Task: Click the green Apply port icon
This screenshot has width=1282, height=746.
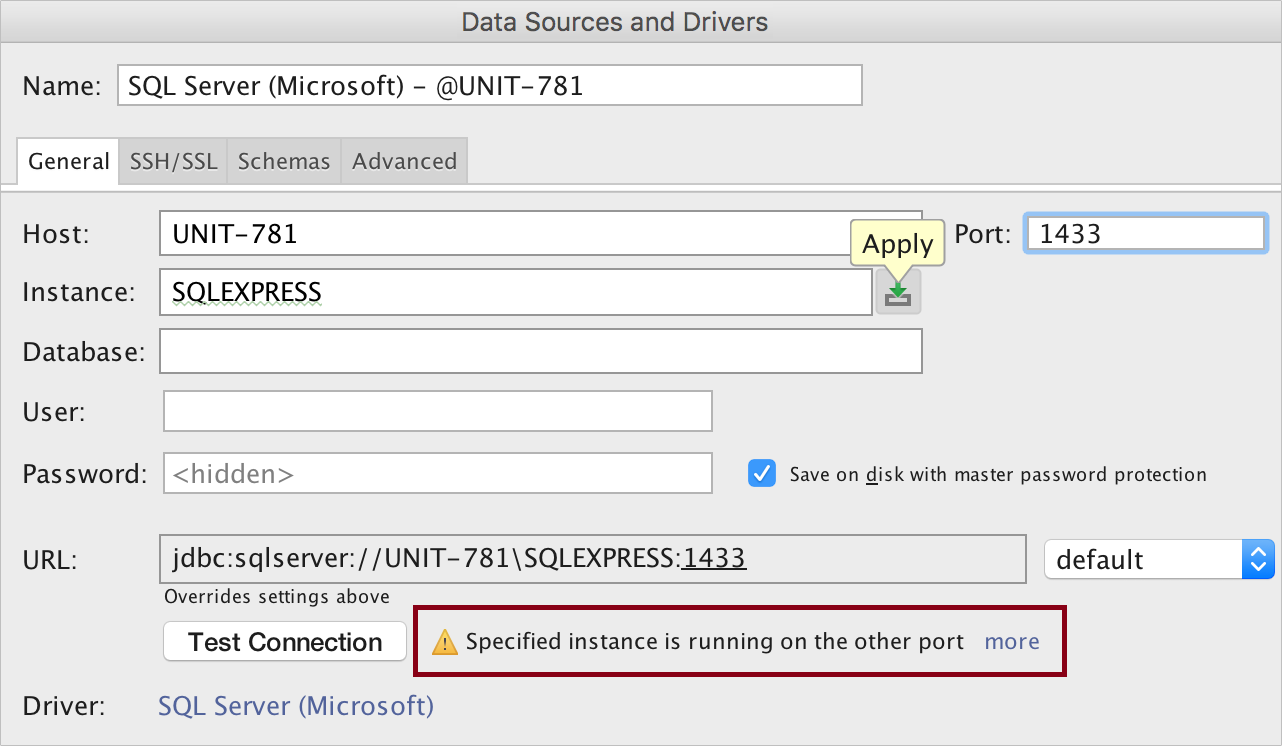Action: point(898,293)
